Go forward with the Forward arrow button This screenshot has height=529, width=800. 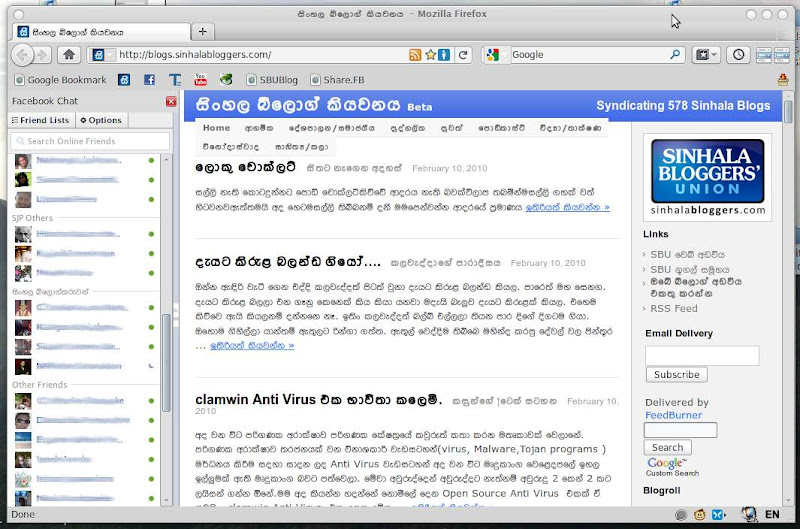43,55
